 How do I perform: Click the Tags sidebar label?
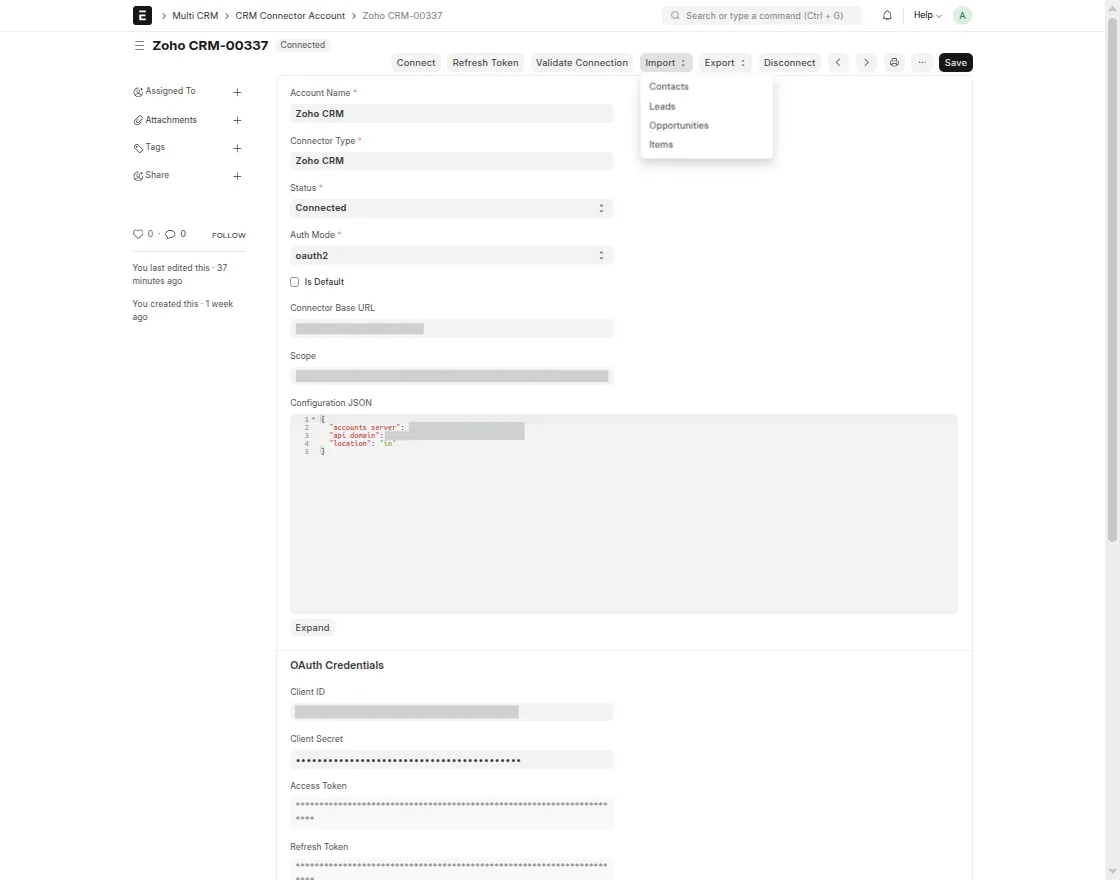click(x=155, y=147)
